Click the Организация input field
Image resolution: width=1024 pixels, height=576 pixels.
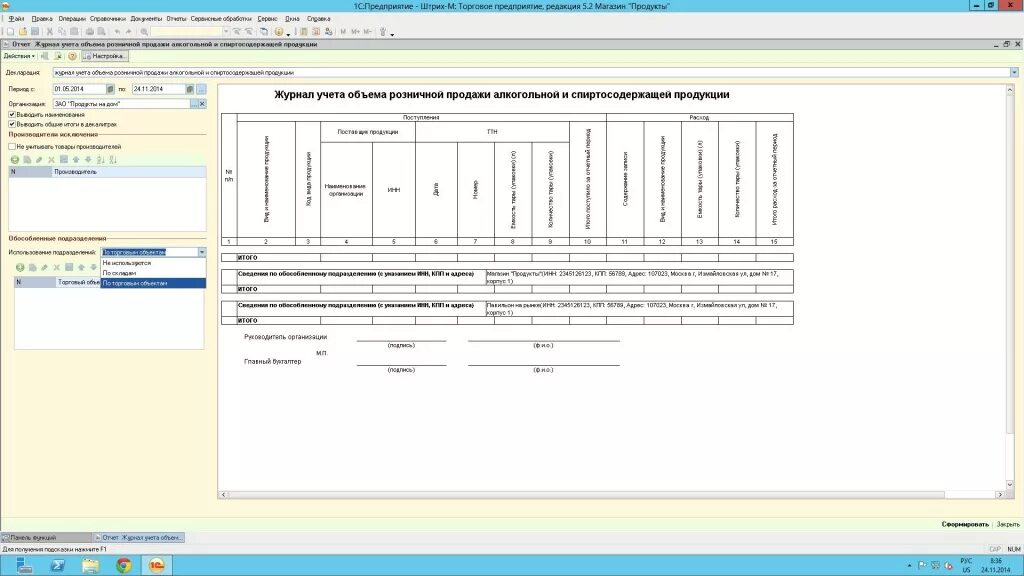point(121,104)
